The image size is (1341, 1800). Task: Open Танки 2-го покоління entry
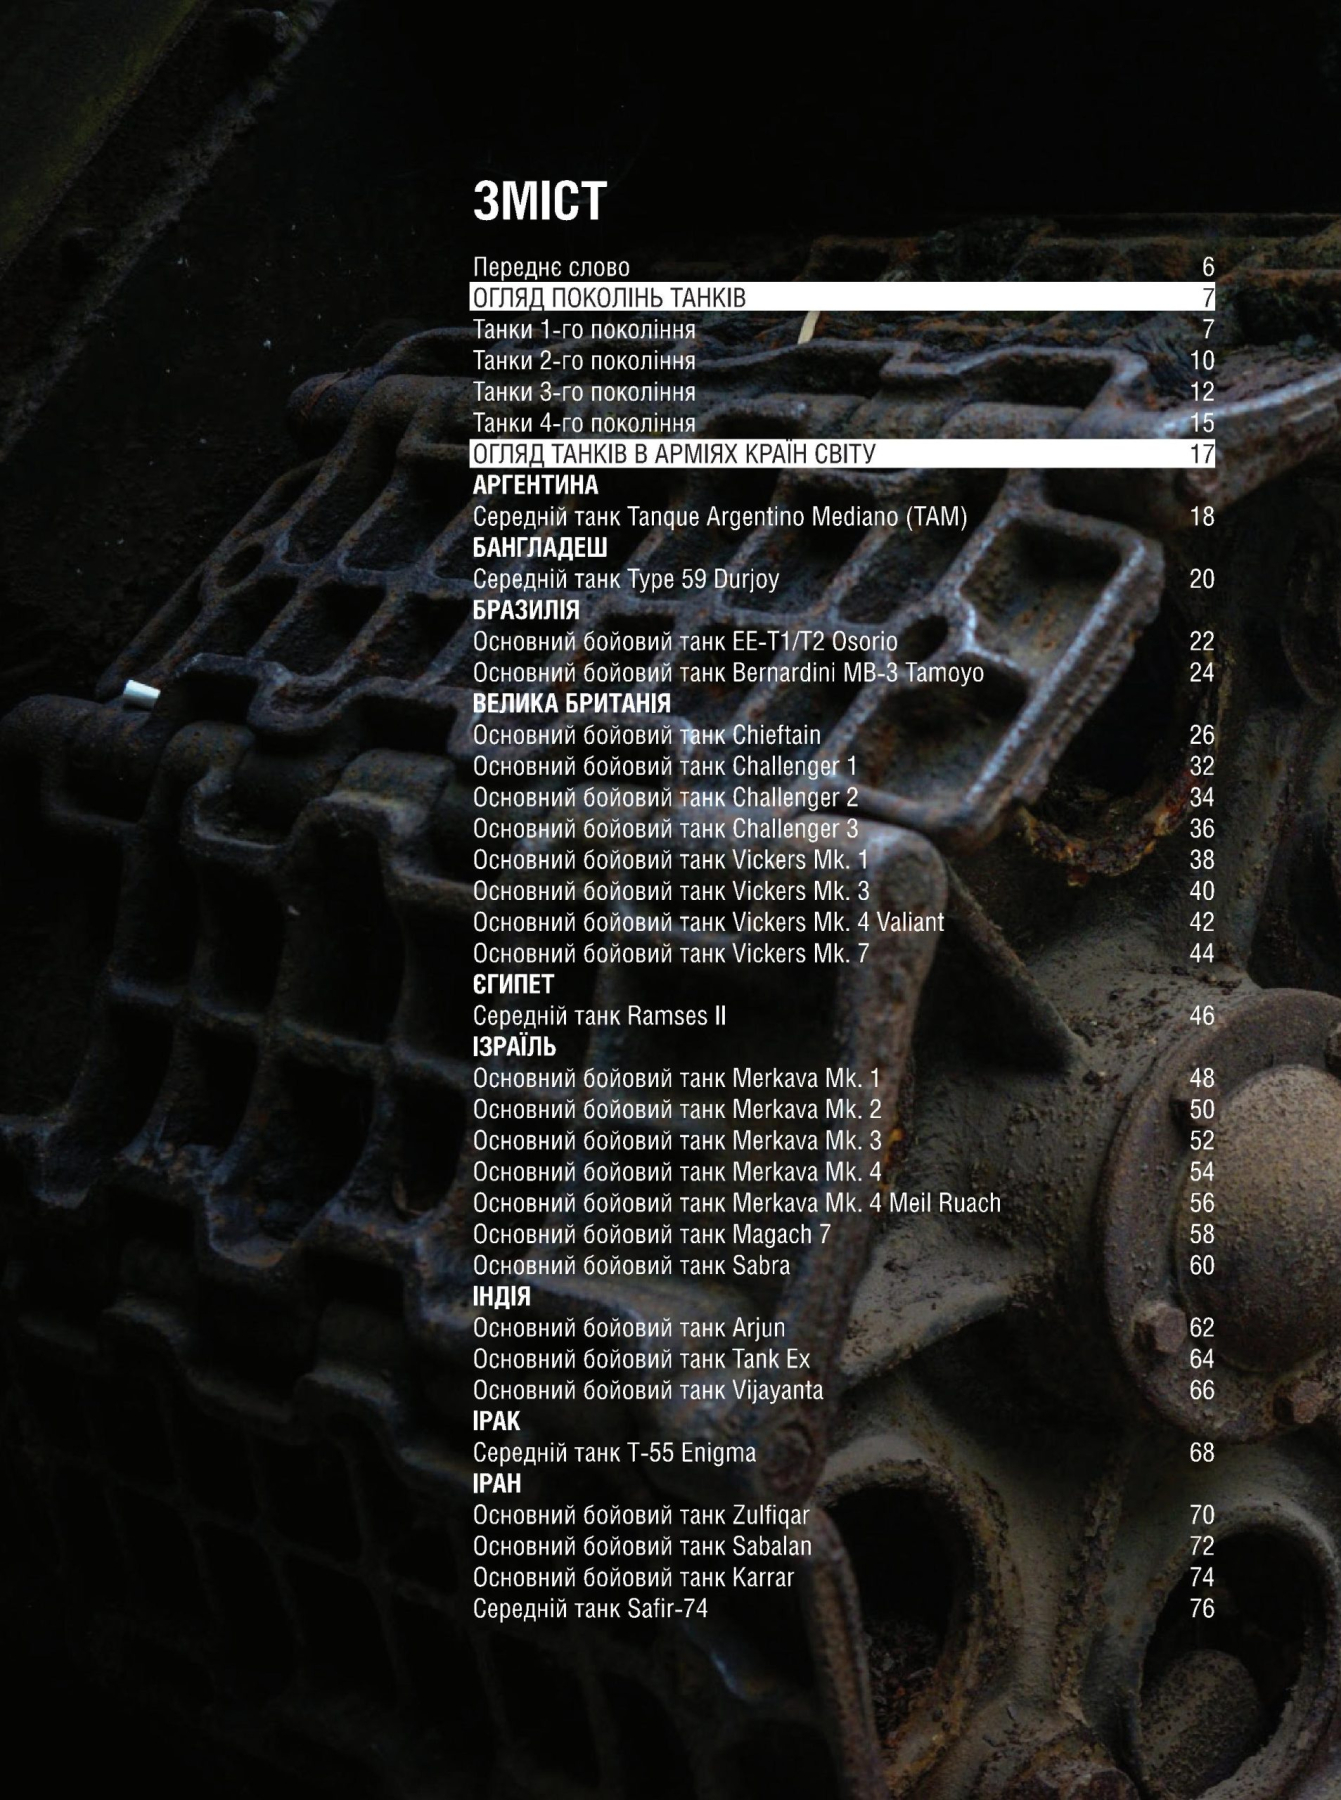pos(584,361)
